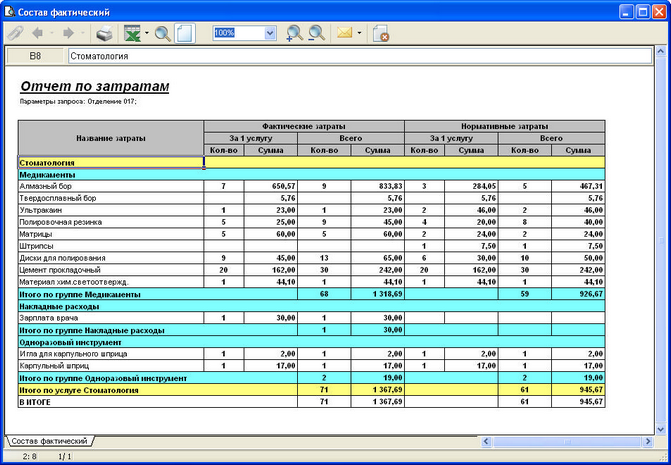The width and height of the screenshot is (671, 465).
Task: Click the back arrow navigation icon
Action: 38,33
